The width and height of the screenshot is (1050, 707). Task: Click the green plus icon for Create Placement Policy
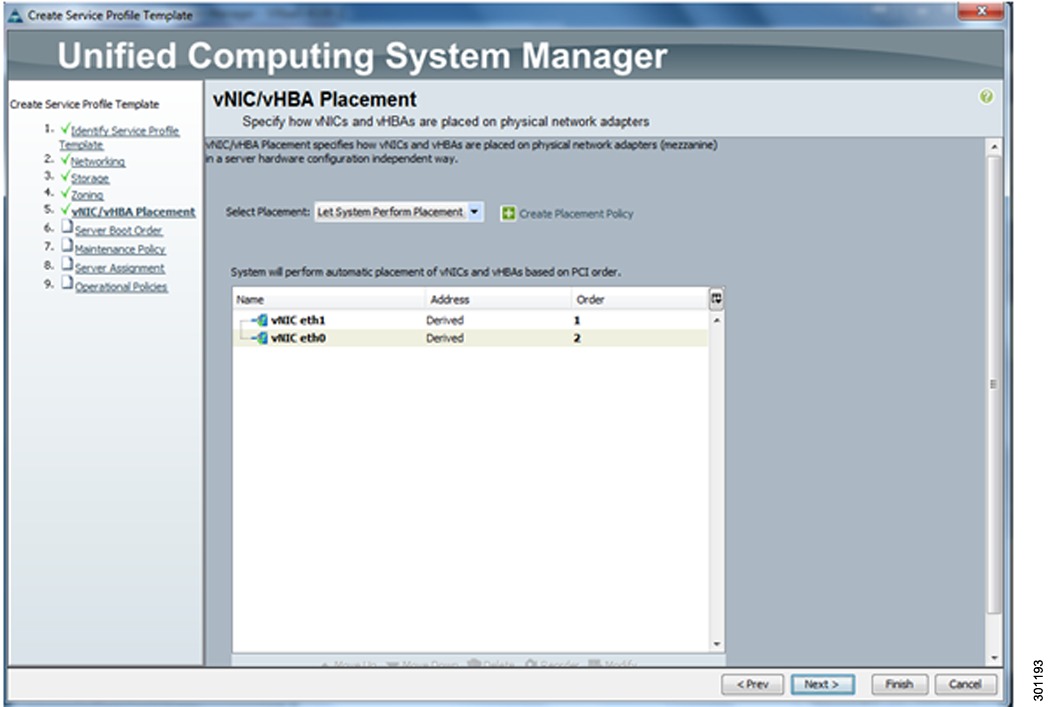coord(508,214)
